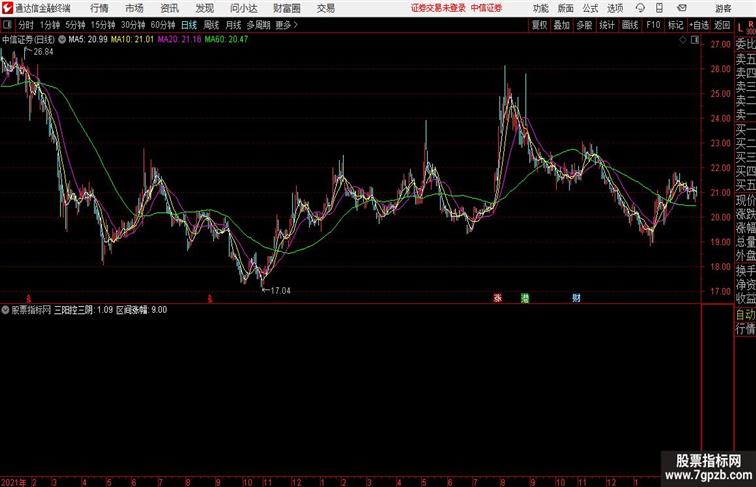Viewport: 756px width, 487px height.
Task: Select the 日线 daily period
Action: 189,25
